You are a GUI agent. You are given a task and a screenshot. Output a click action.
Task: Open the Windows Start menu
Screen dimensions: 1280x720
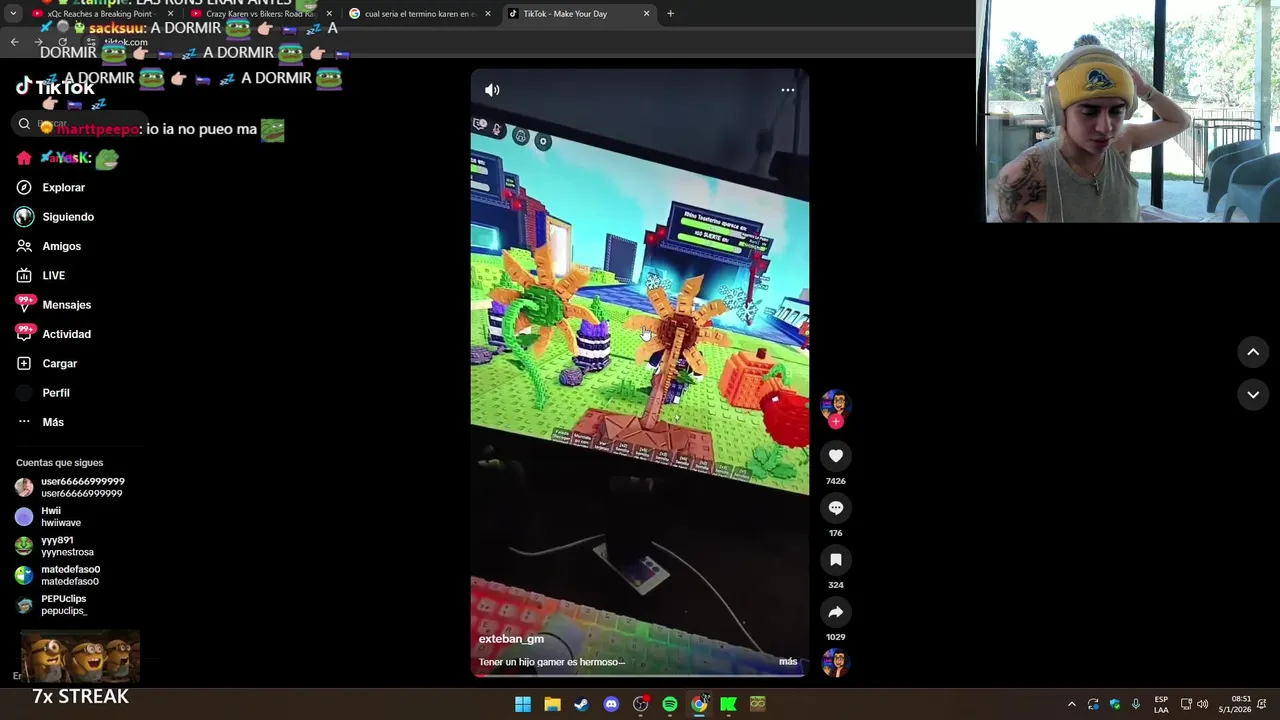(x=523, y=704)
